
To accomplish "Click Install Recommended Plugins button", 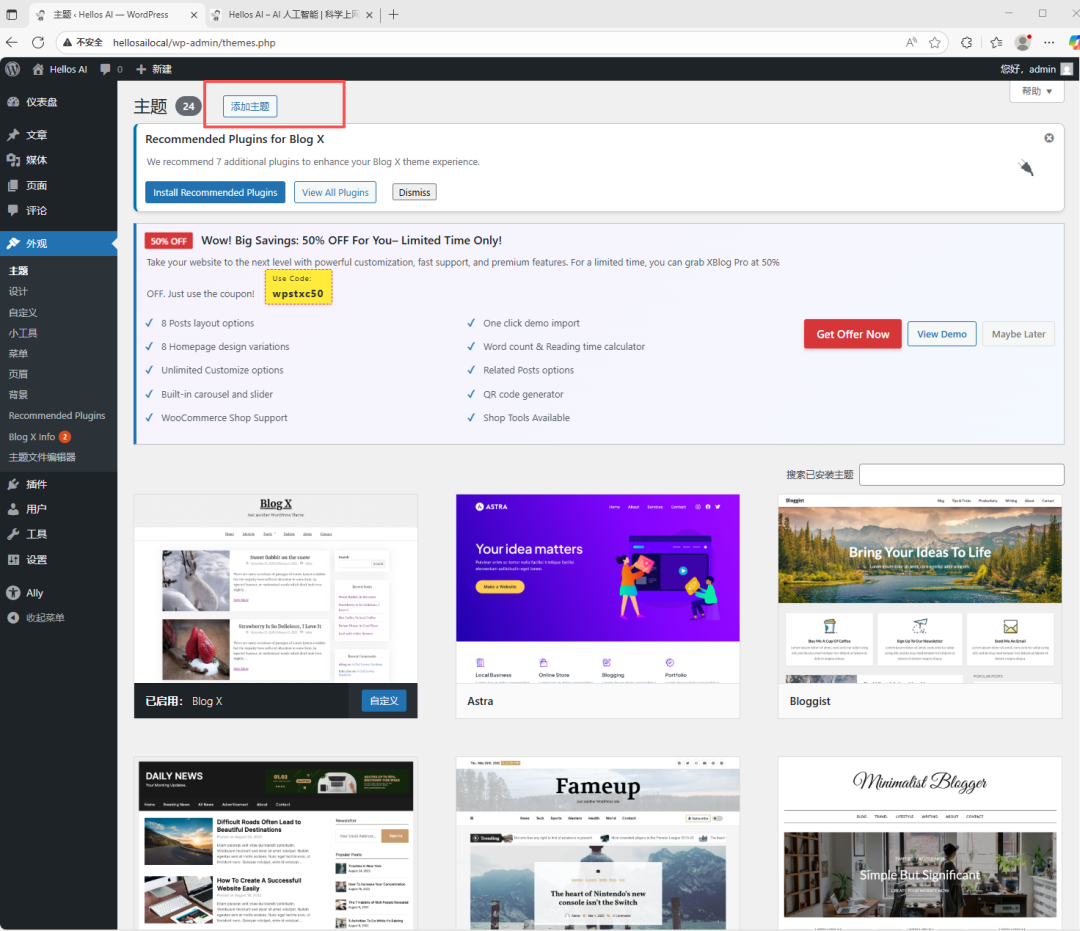I will (x=215, y=192).
